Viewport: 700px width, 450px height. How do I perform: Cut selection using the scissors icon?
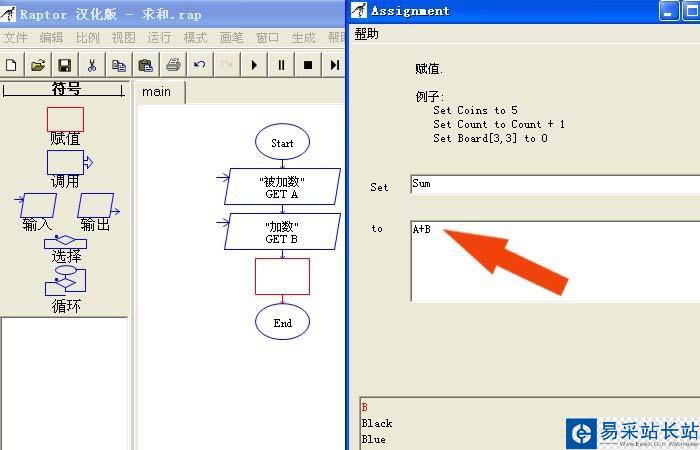point(92,65)
